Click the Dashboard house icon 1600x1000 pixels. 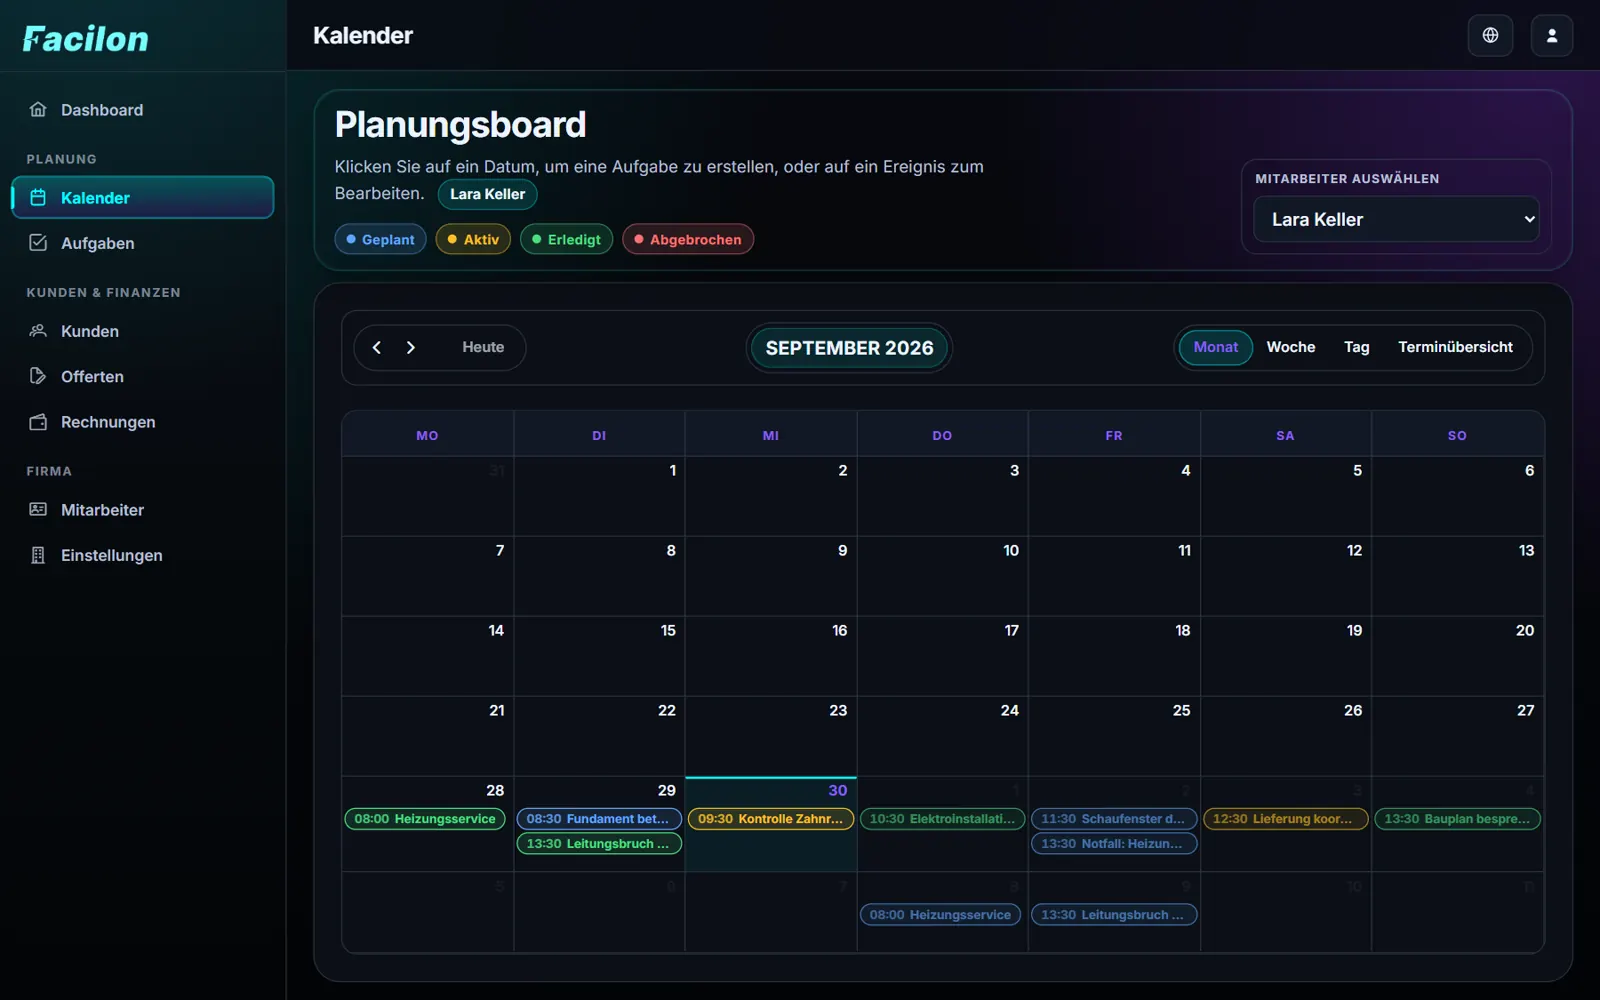point(38,110)
